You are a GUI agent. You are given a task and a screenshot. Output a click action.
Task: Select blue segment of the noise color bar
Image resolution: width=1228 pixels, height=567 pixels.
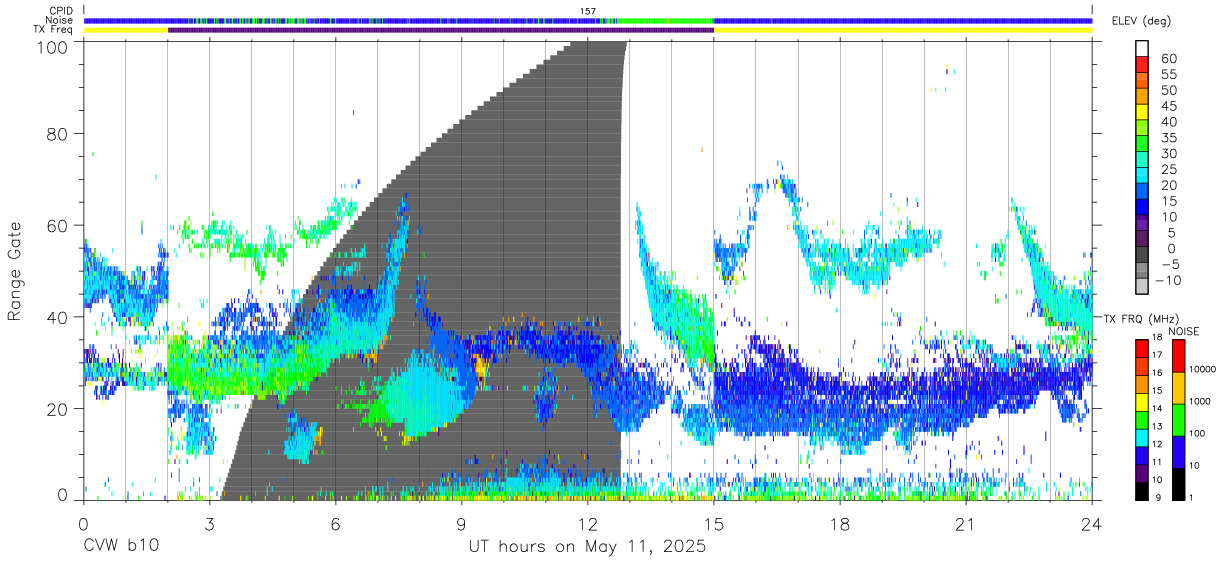[x=1179, y=451]
